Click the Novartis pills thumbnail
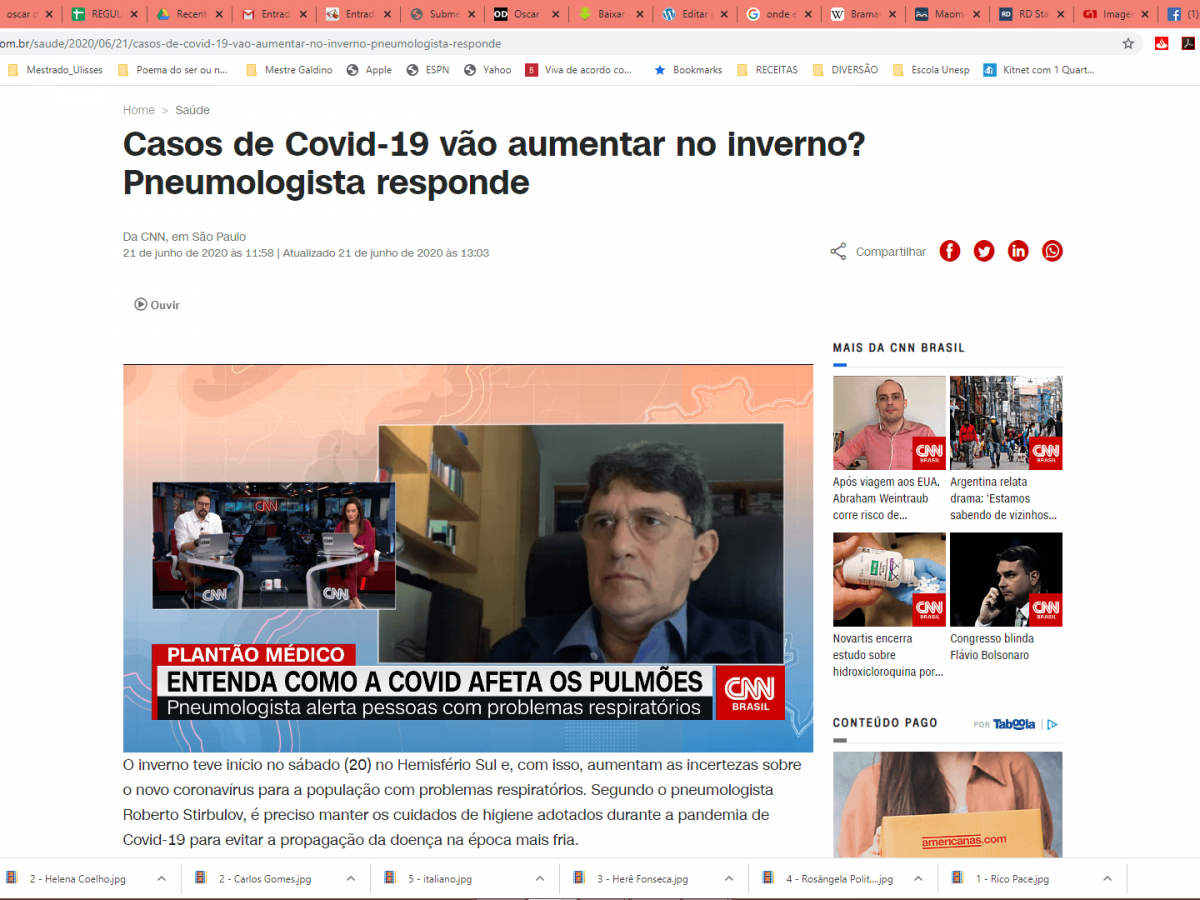This screenshot has height=900, width=1200. click(889, 580)
